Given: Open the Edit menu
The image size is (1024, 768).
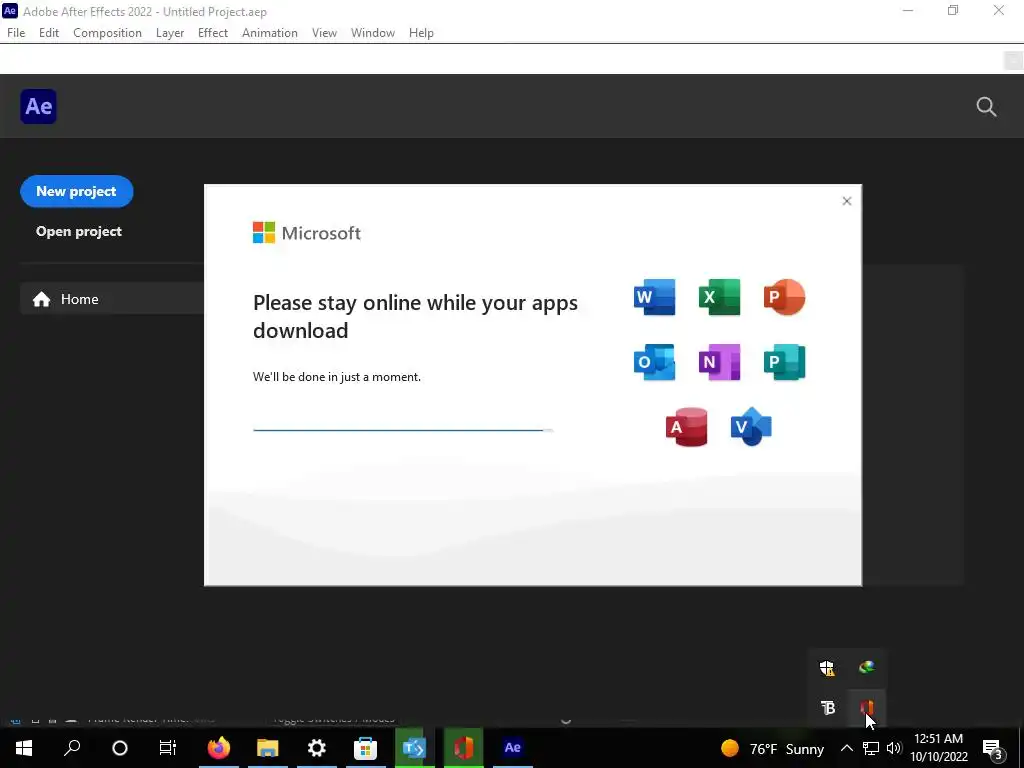Looking at the screenshot, I should tap(49, 33).
